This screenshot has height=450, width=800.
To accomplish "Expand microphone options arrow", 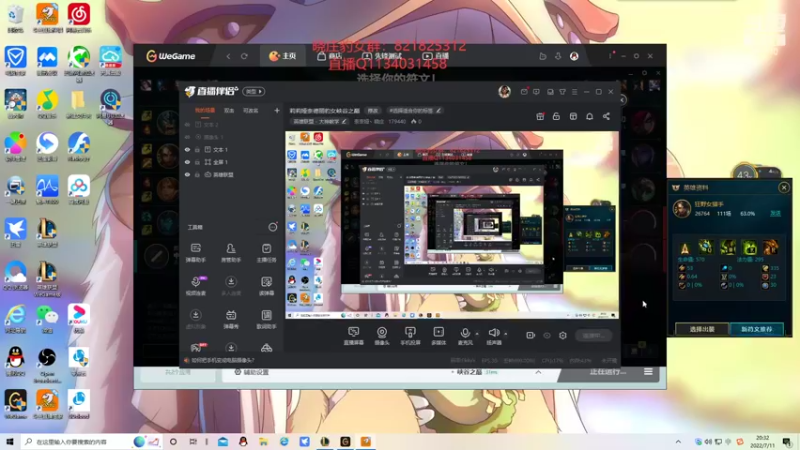I will click(x=477, y=334).
